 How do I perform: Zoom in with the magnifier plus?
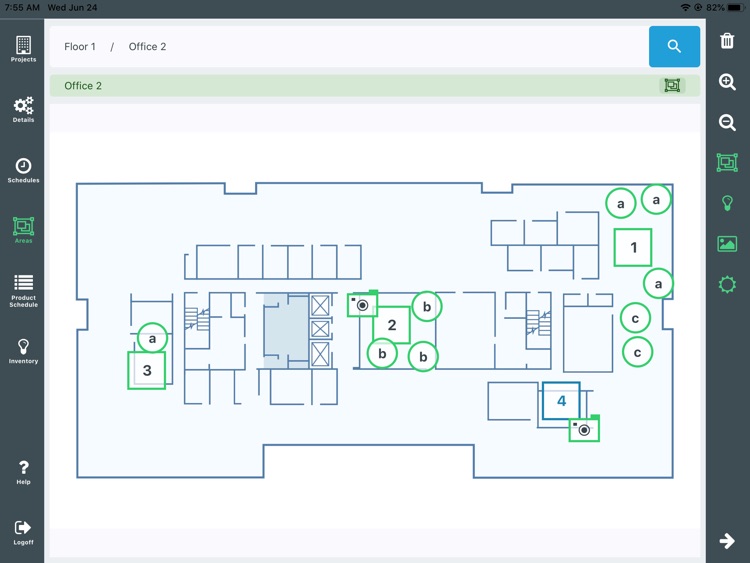click(x=727, y=82)
